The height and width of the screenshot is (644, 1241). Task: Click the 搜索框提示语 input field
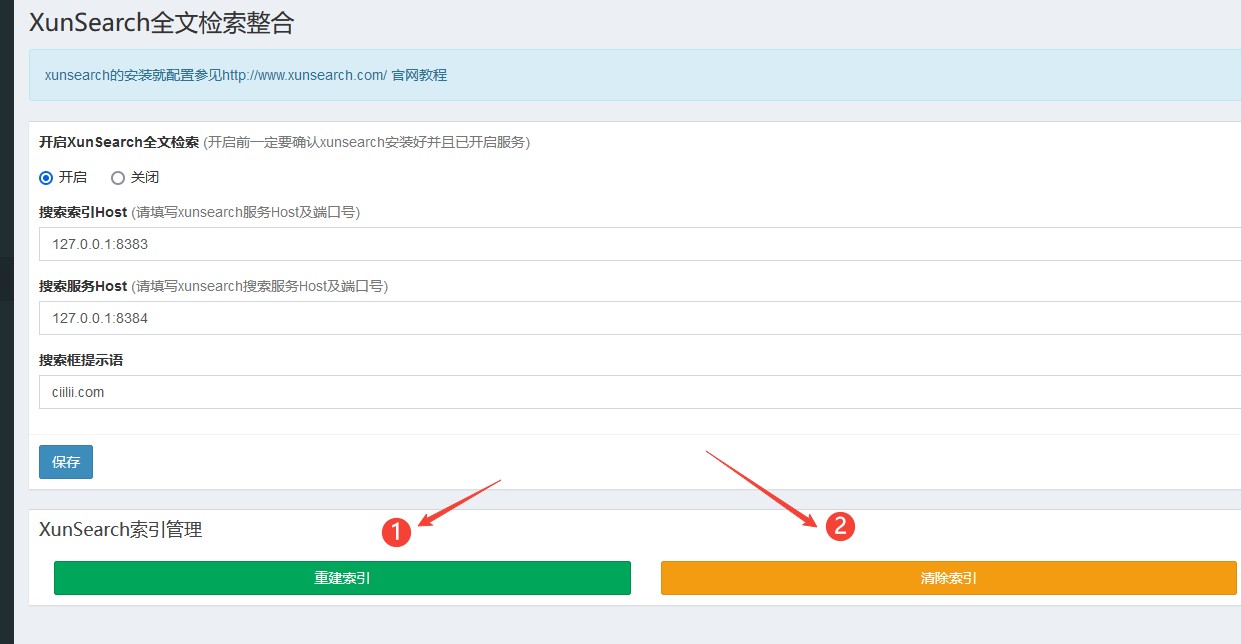(x=400, y=391)
